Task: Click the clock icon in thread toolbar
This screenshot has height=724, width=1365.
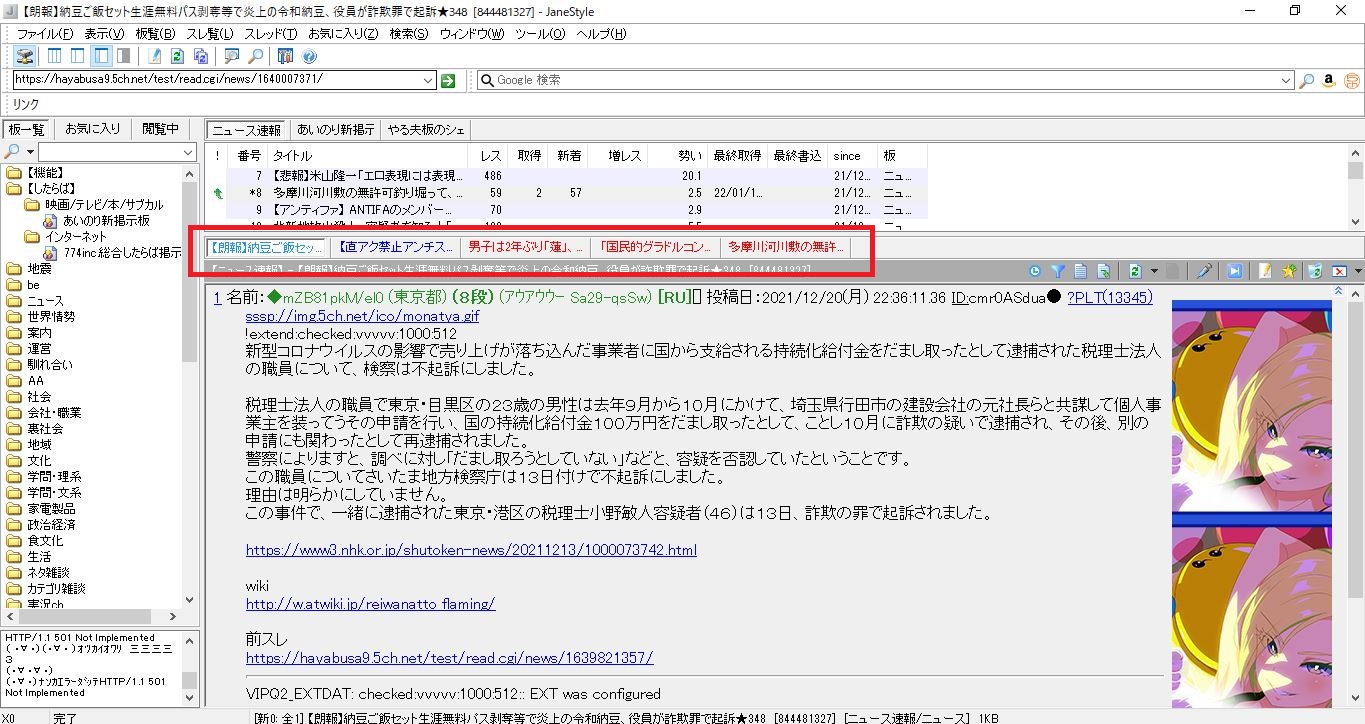Action: [x=1034, y=271]
